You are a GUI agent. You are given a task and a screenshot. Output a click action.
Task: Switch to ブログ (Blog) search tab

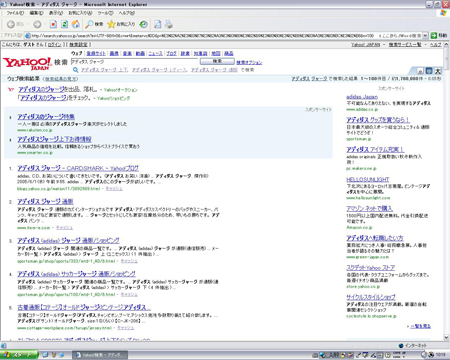tap(171, 53)
